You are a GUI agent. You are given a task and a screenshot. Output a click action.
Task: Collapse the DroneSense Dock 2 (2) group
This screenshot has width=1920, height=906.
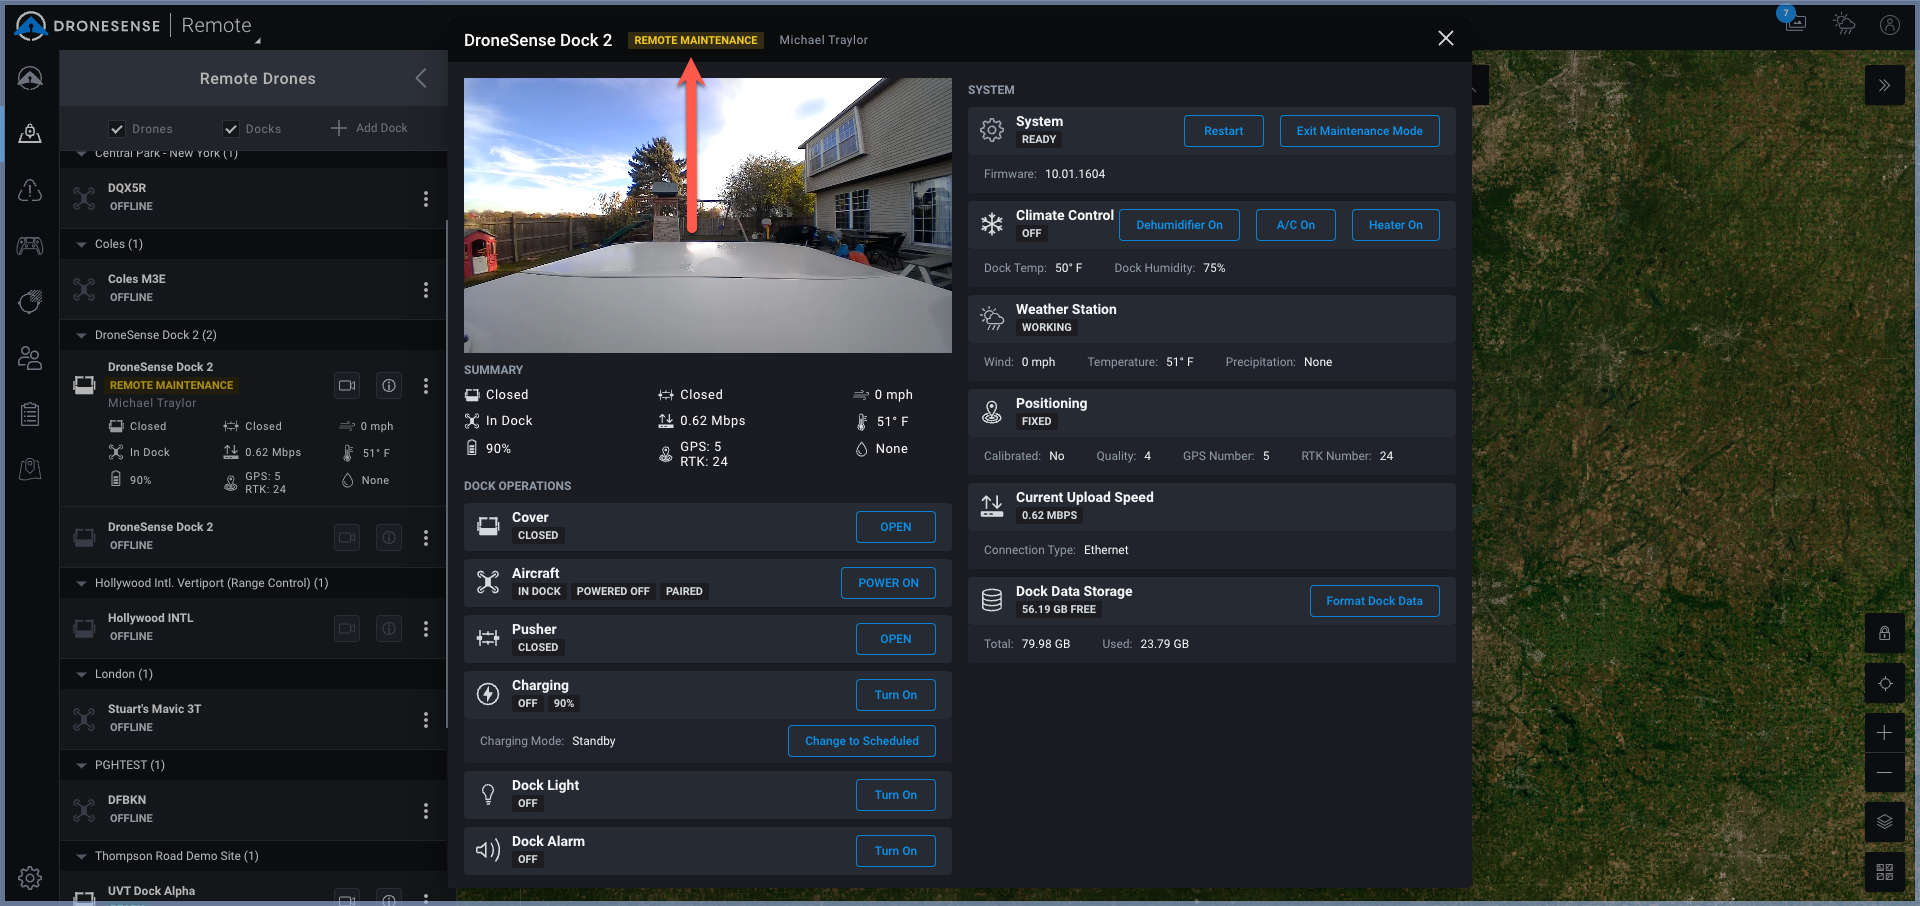click(x=81, y=335)
